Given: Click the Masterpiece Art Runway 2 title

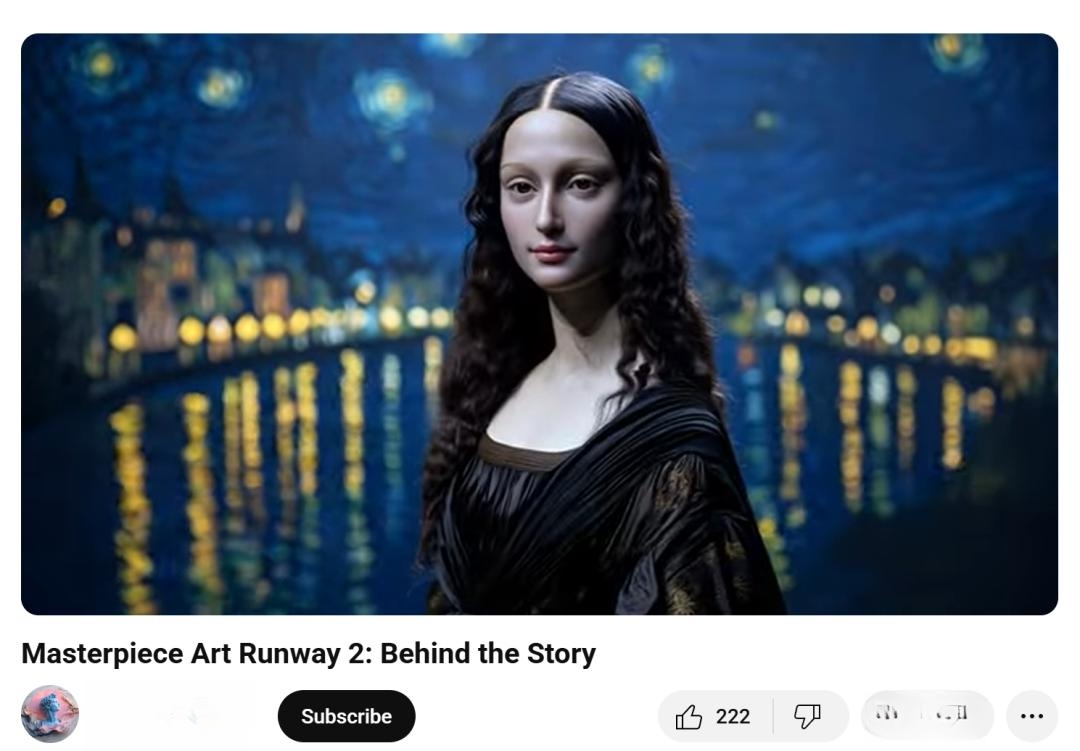Looking at the screenshot, I should (x=309, y=653).
